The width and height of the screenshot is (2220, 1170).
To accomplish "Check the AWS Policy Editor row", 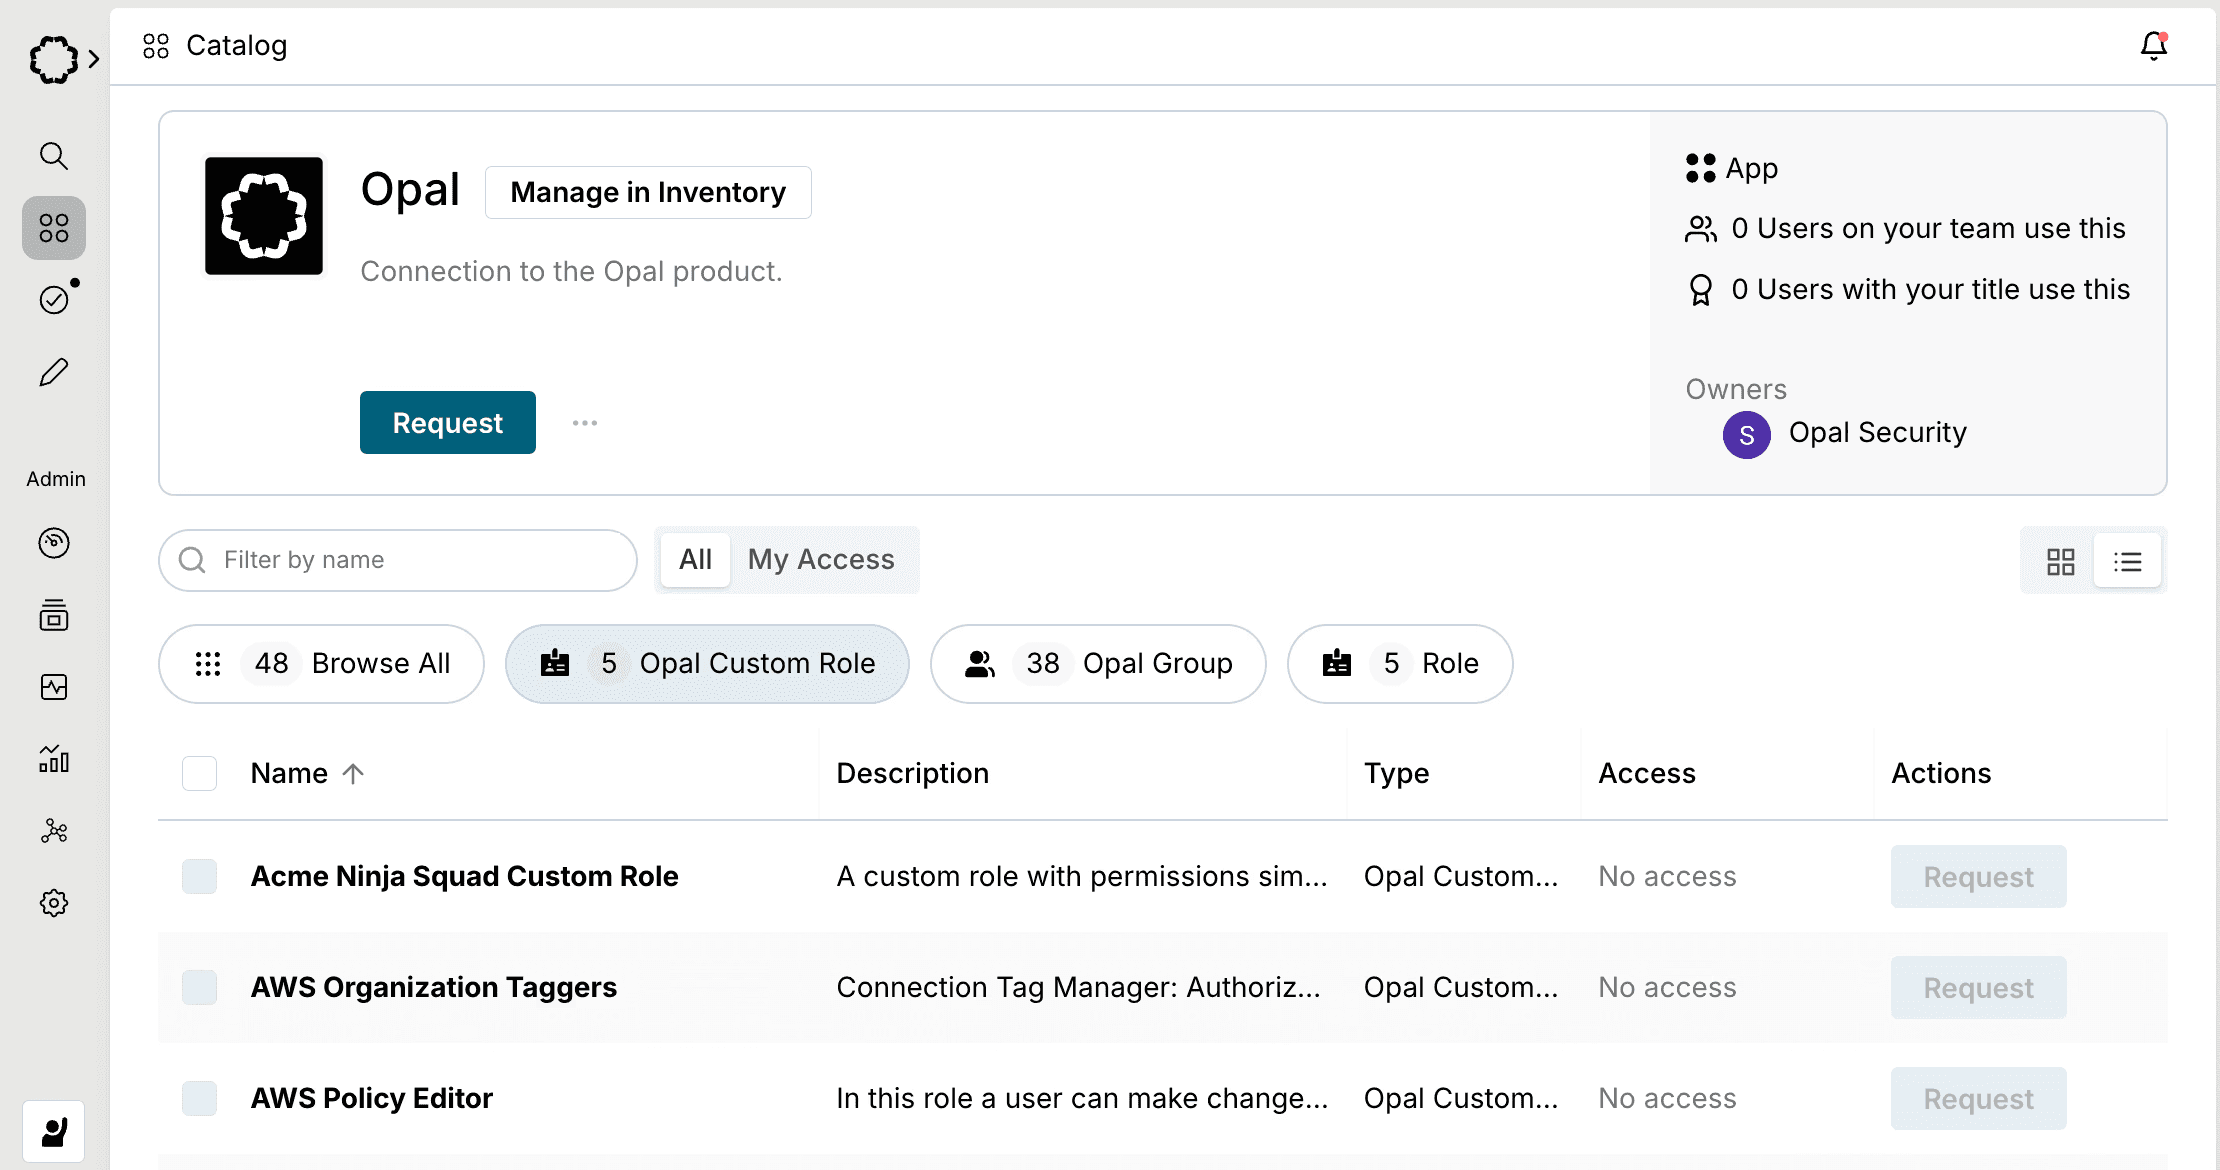I will click(x=200, y=1098).
